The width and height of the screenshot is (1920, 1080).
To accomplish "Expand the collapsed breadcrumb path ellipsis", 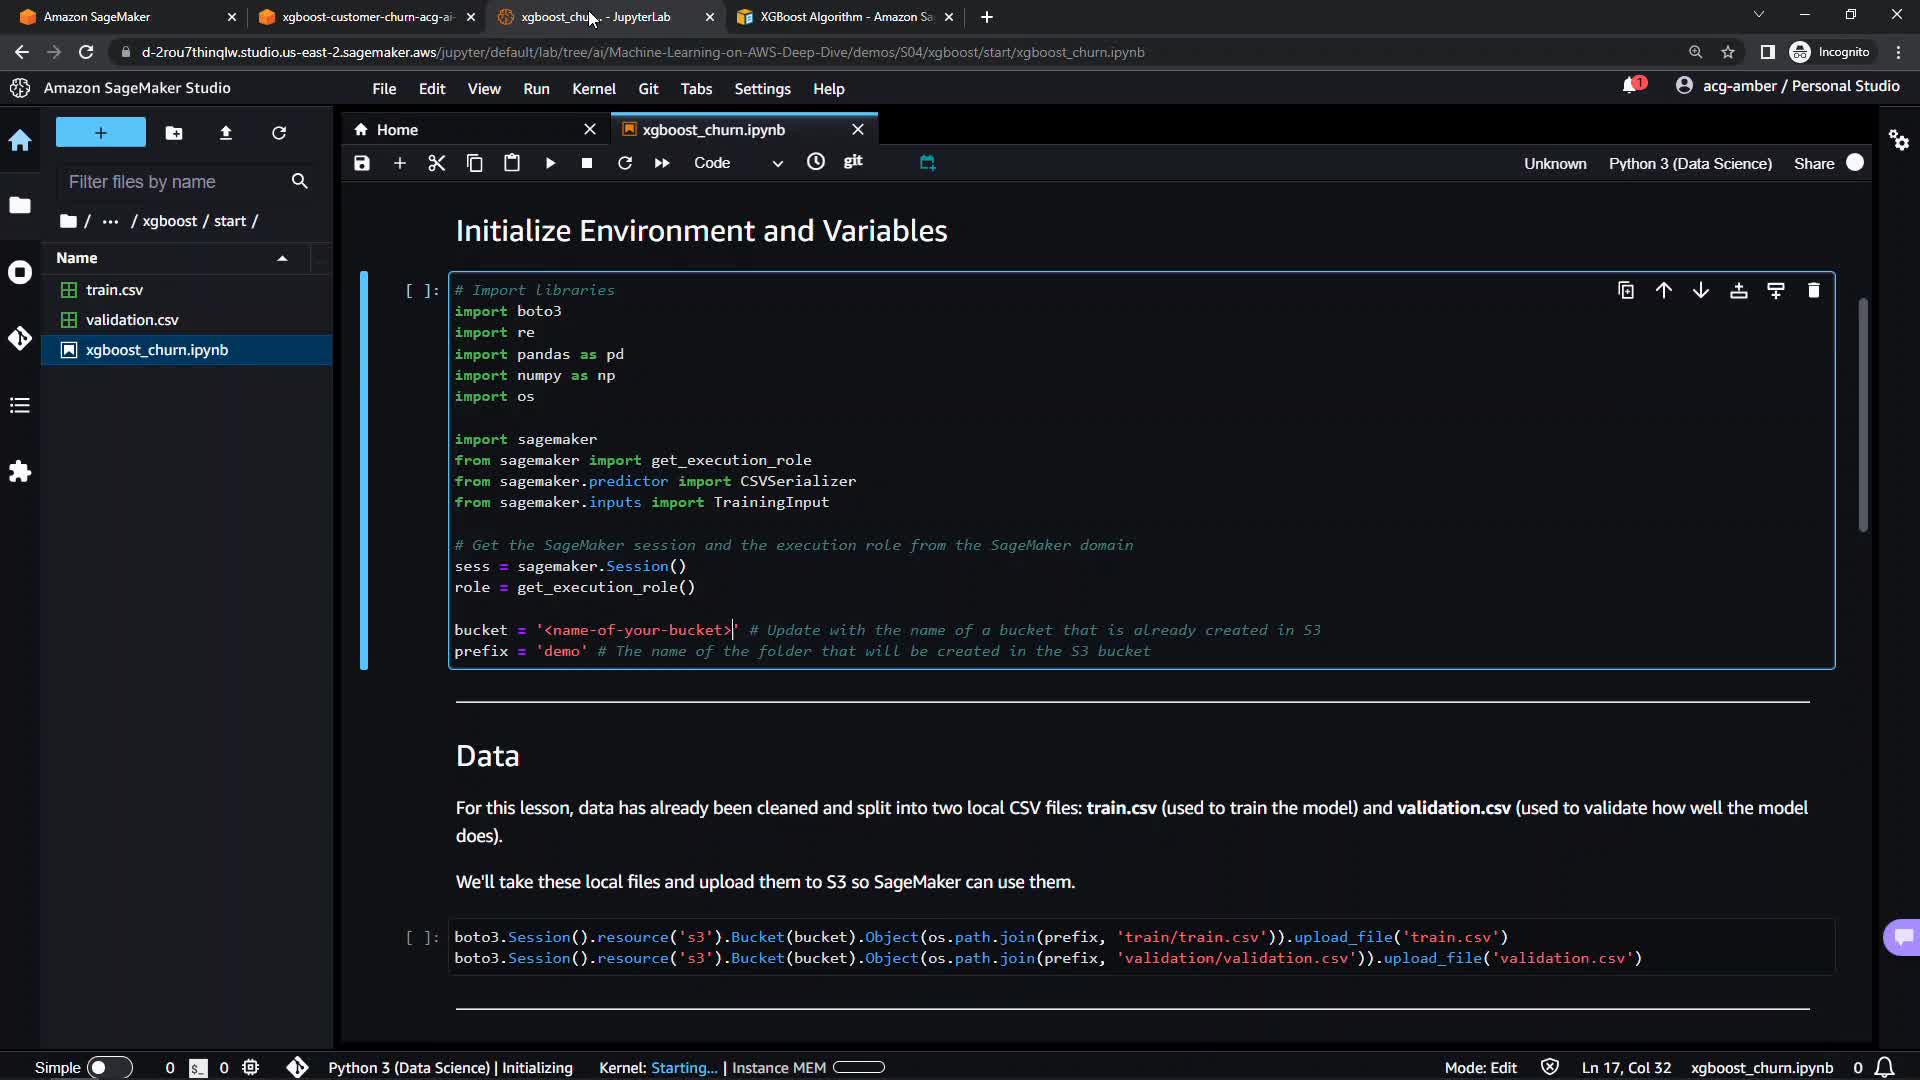I will [110, 221].
